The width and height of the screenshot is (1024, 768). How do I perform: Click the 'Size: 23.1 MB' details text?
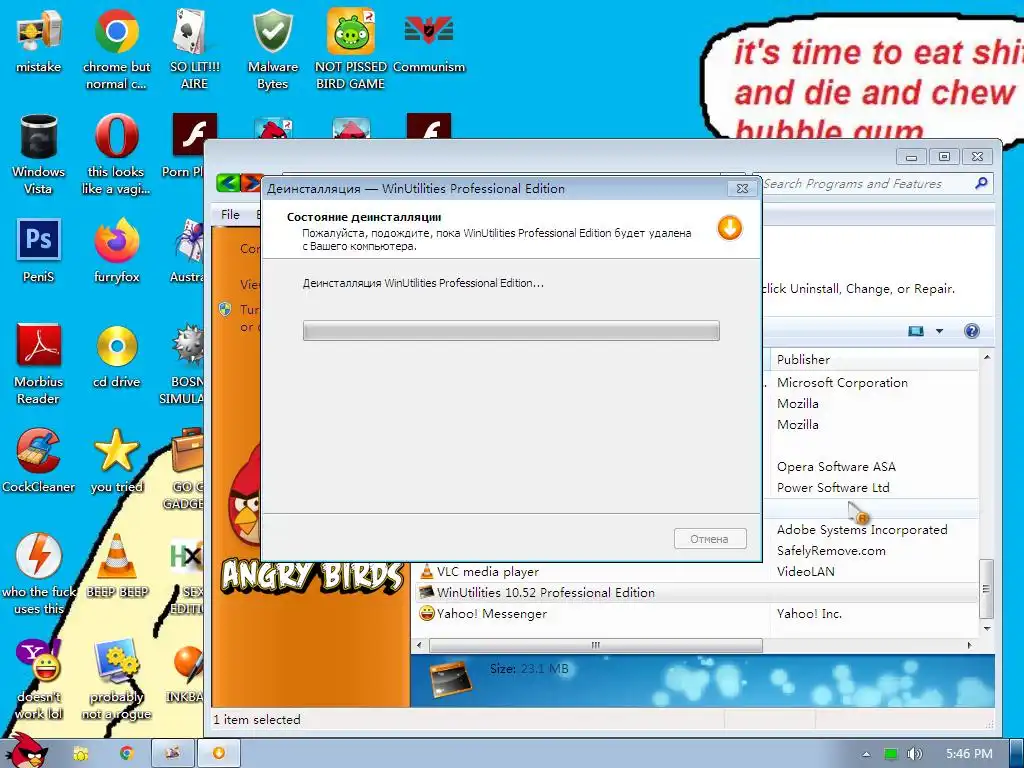[x=529, y=669]
